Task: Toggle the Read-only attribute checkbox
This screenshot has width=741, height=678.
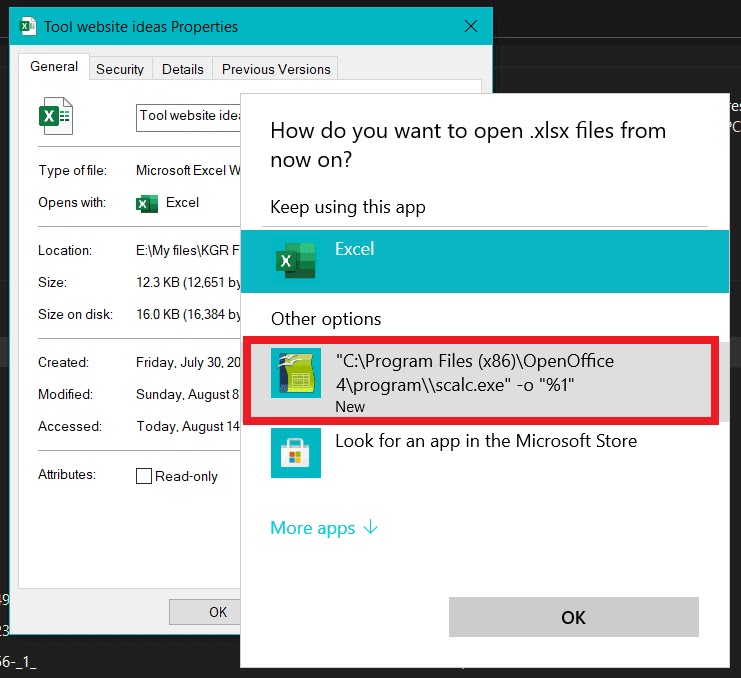Action: point(144,476)
